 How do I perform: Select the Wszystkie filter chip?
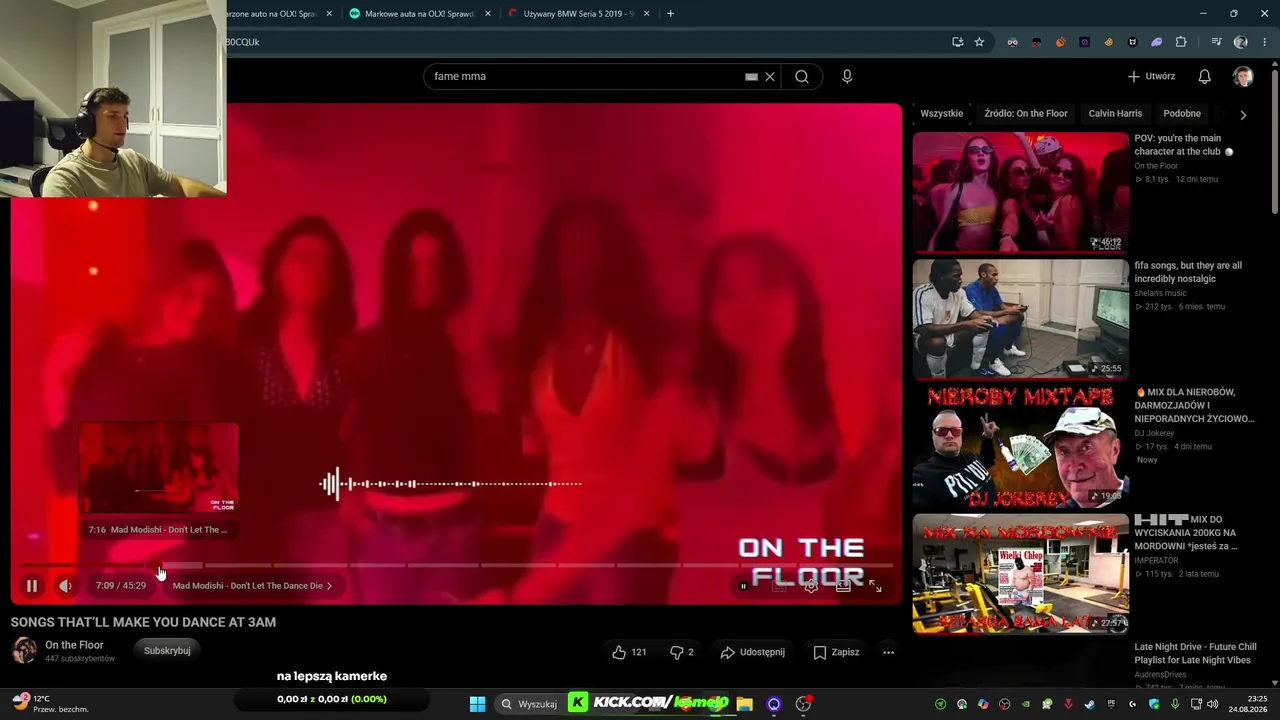click(x=942, y=114)
